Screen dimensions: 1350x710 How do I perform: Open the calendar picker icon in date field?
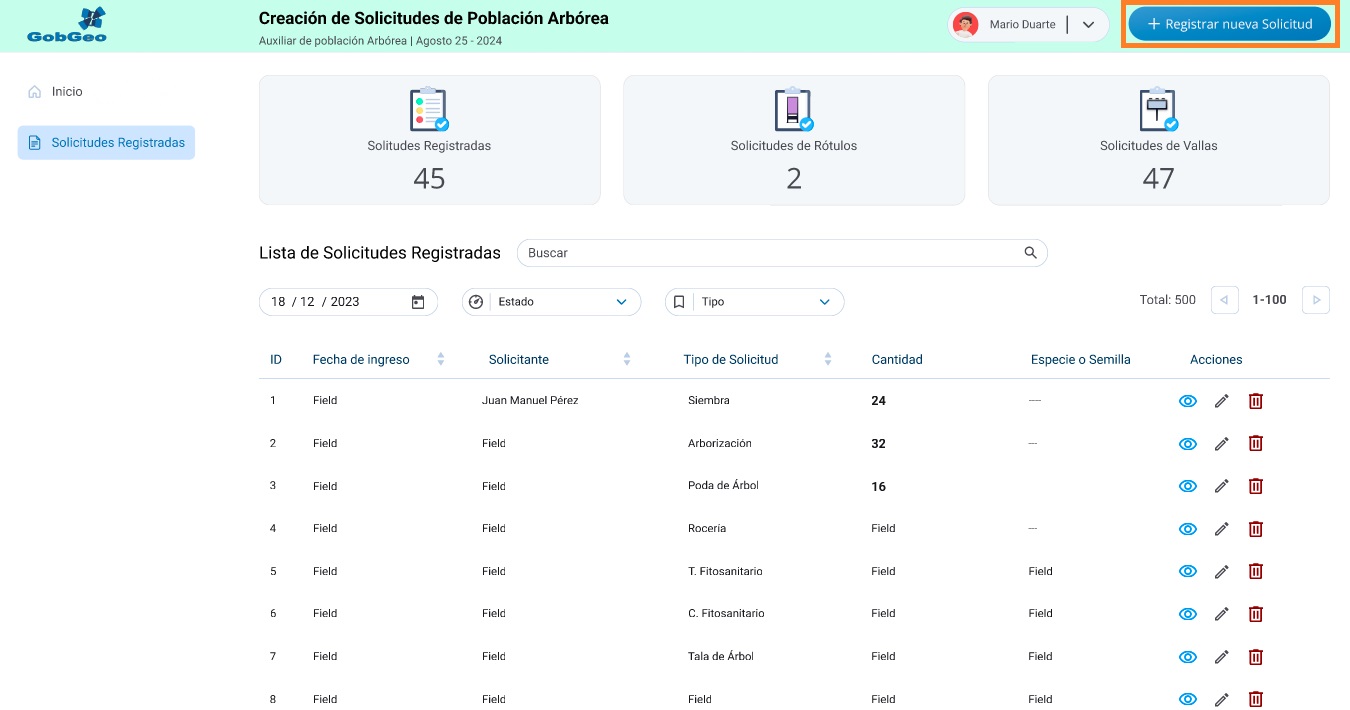coord(418,302)
